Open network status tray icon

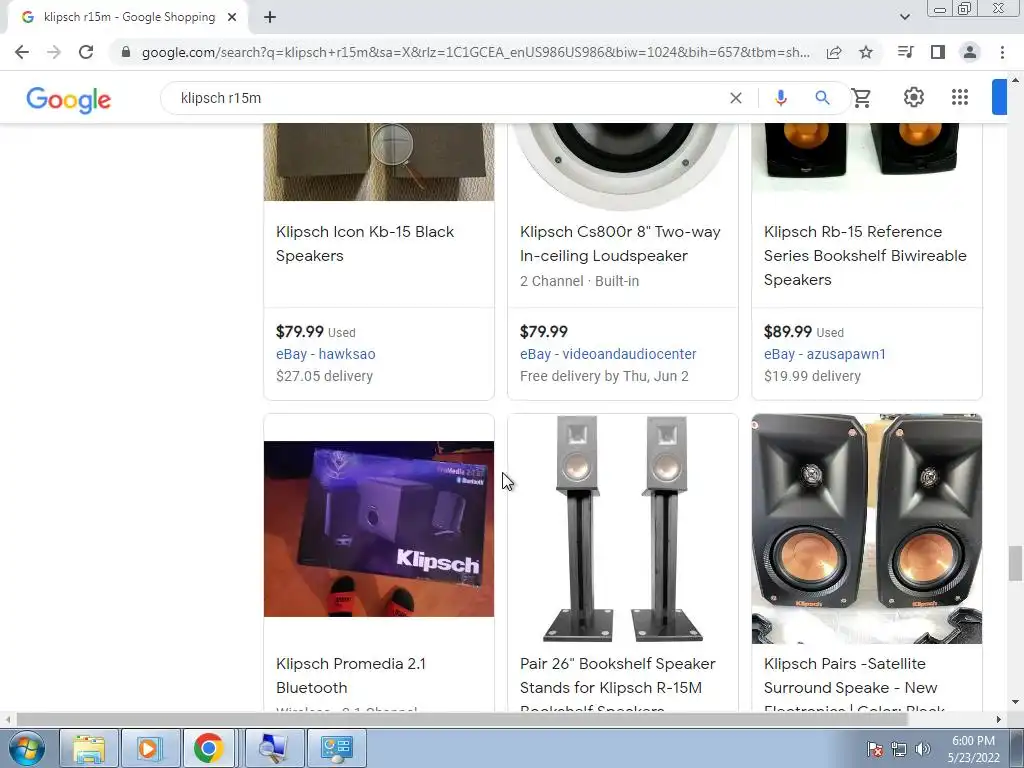[899, 749]
